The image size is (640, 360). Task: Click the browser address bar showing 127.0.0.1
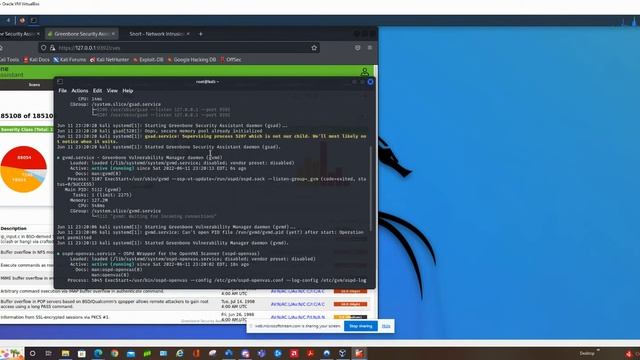[180, 48]
